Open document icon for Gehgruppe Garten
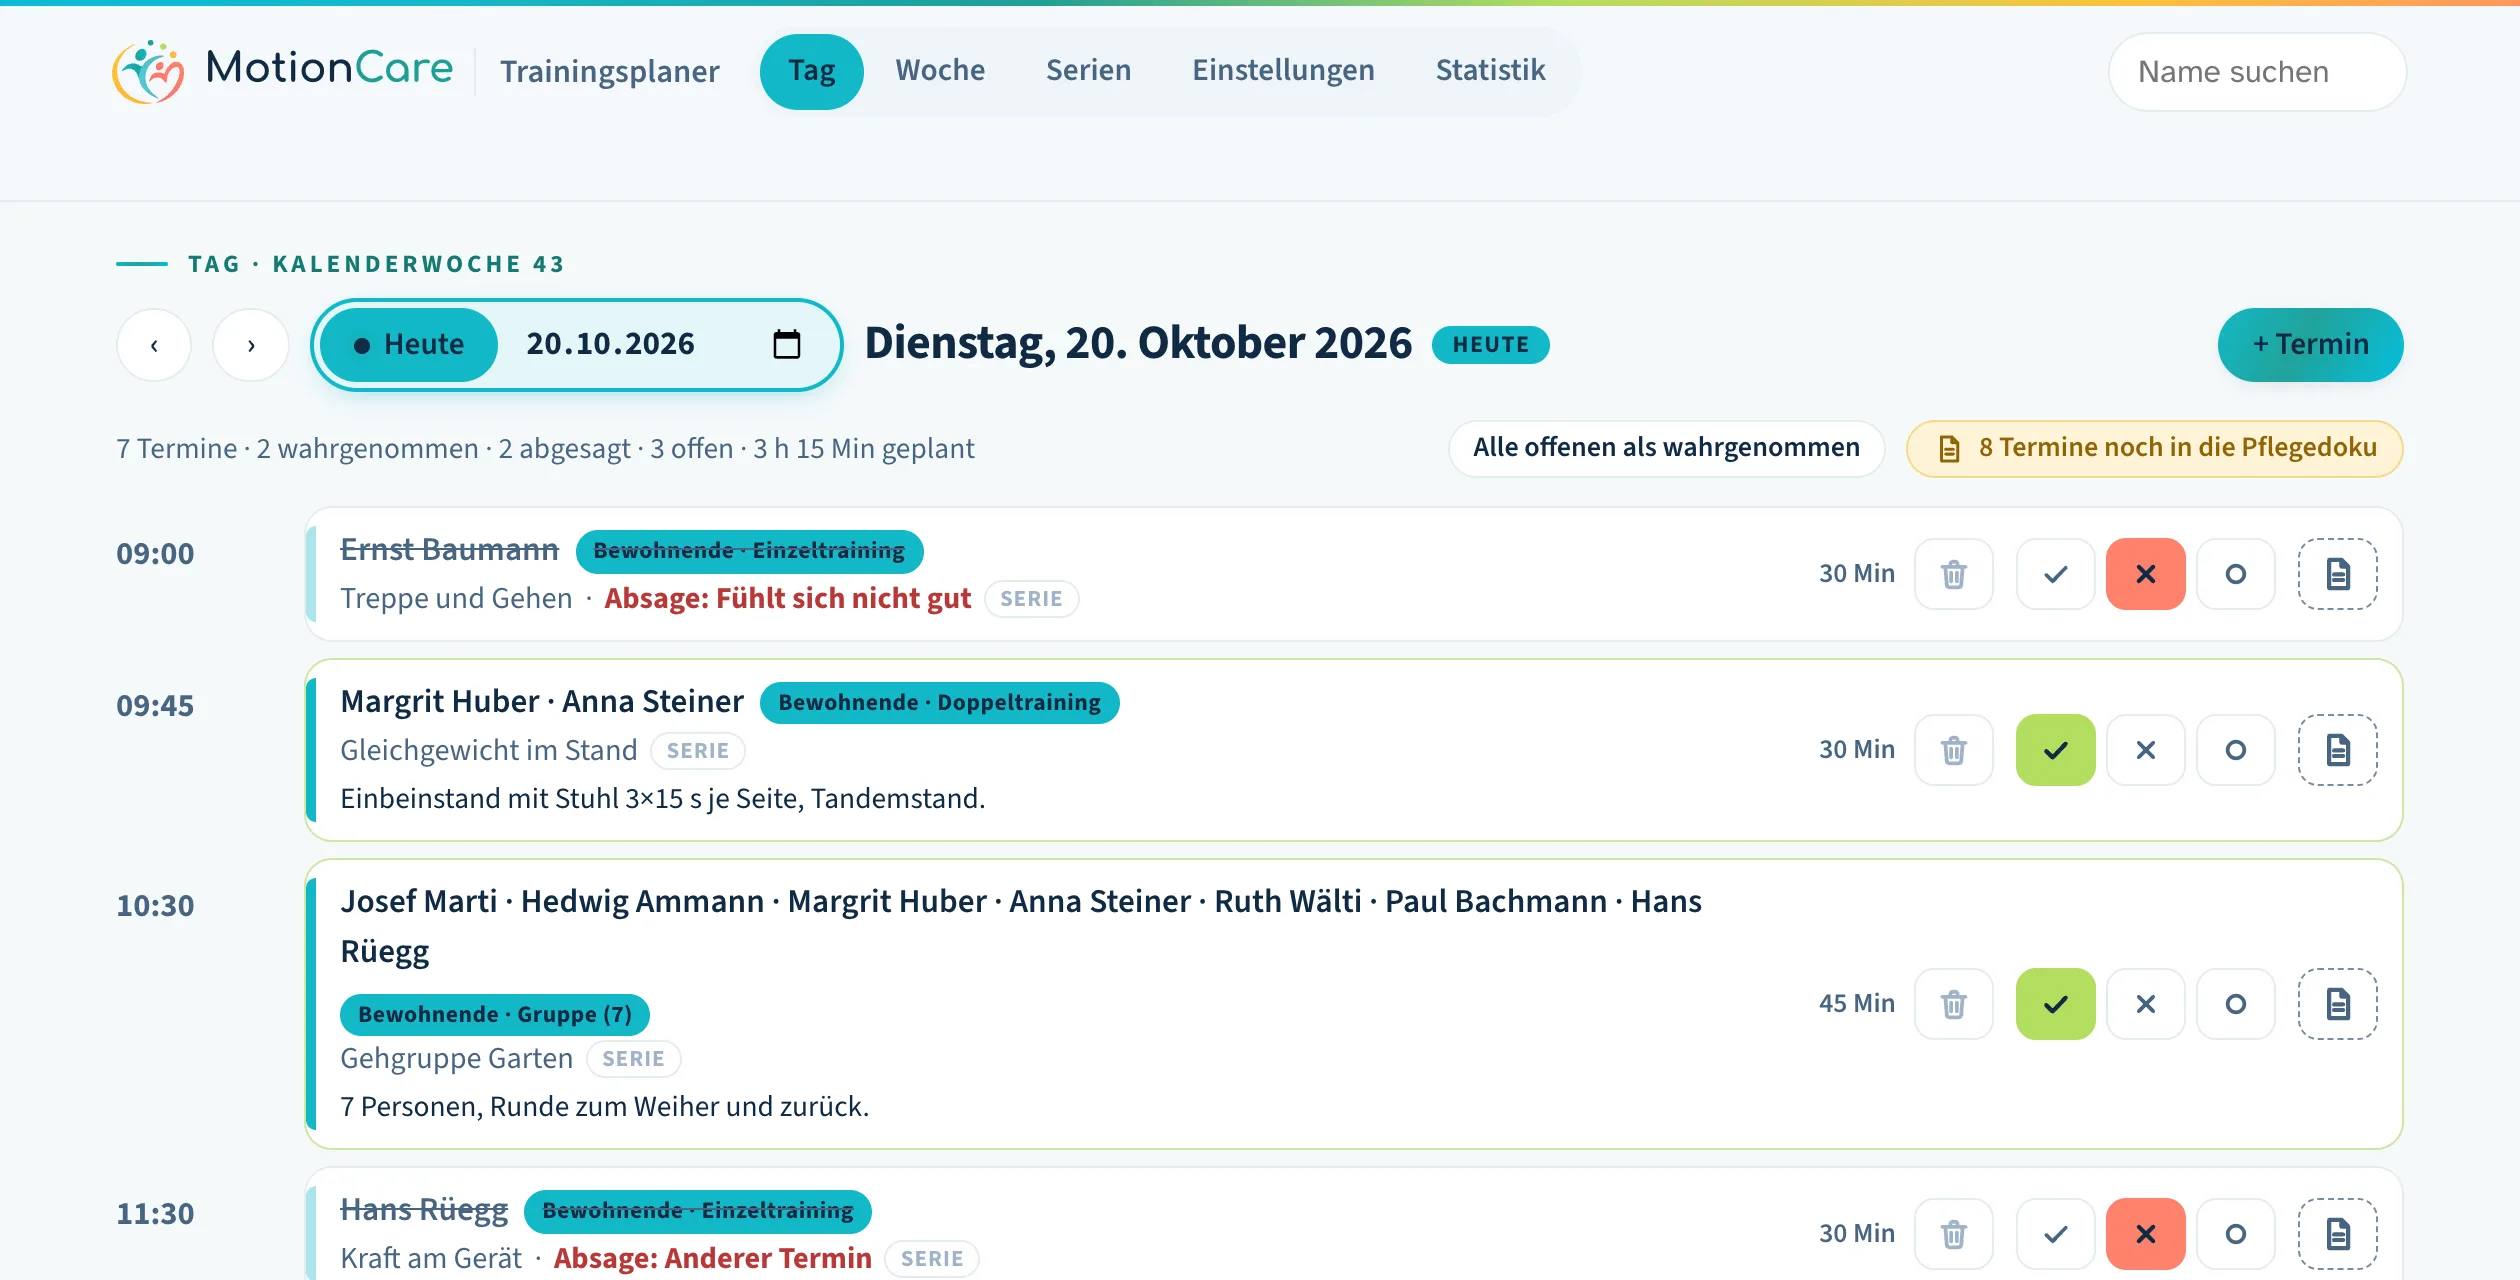Image resolution: width=2520 pixels, height=1280 pixels. tap(2337, 1004)
